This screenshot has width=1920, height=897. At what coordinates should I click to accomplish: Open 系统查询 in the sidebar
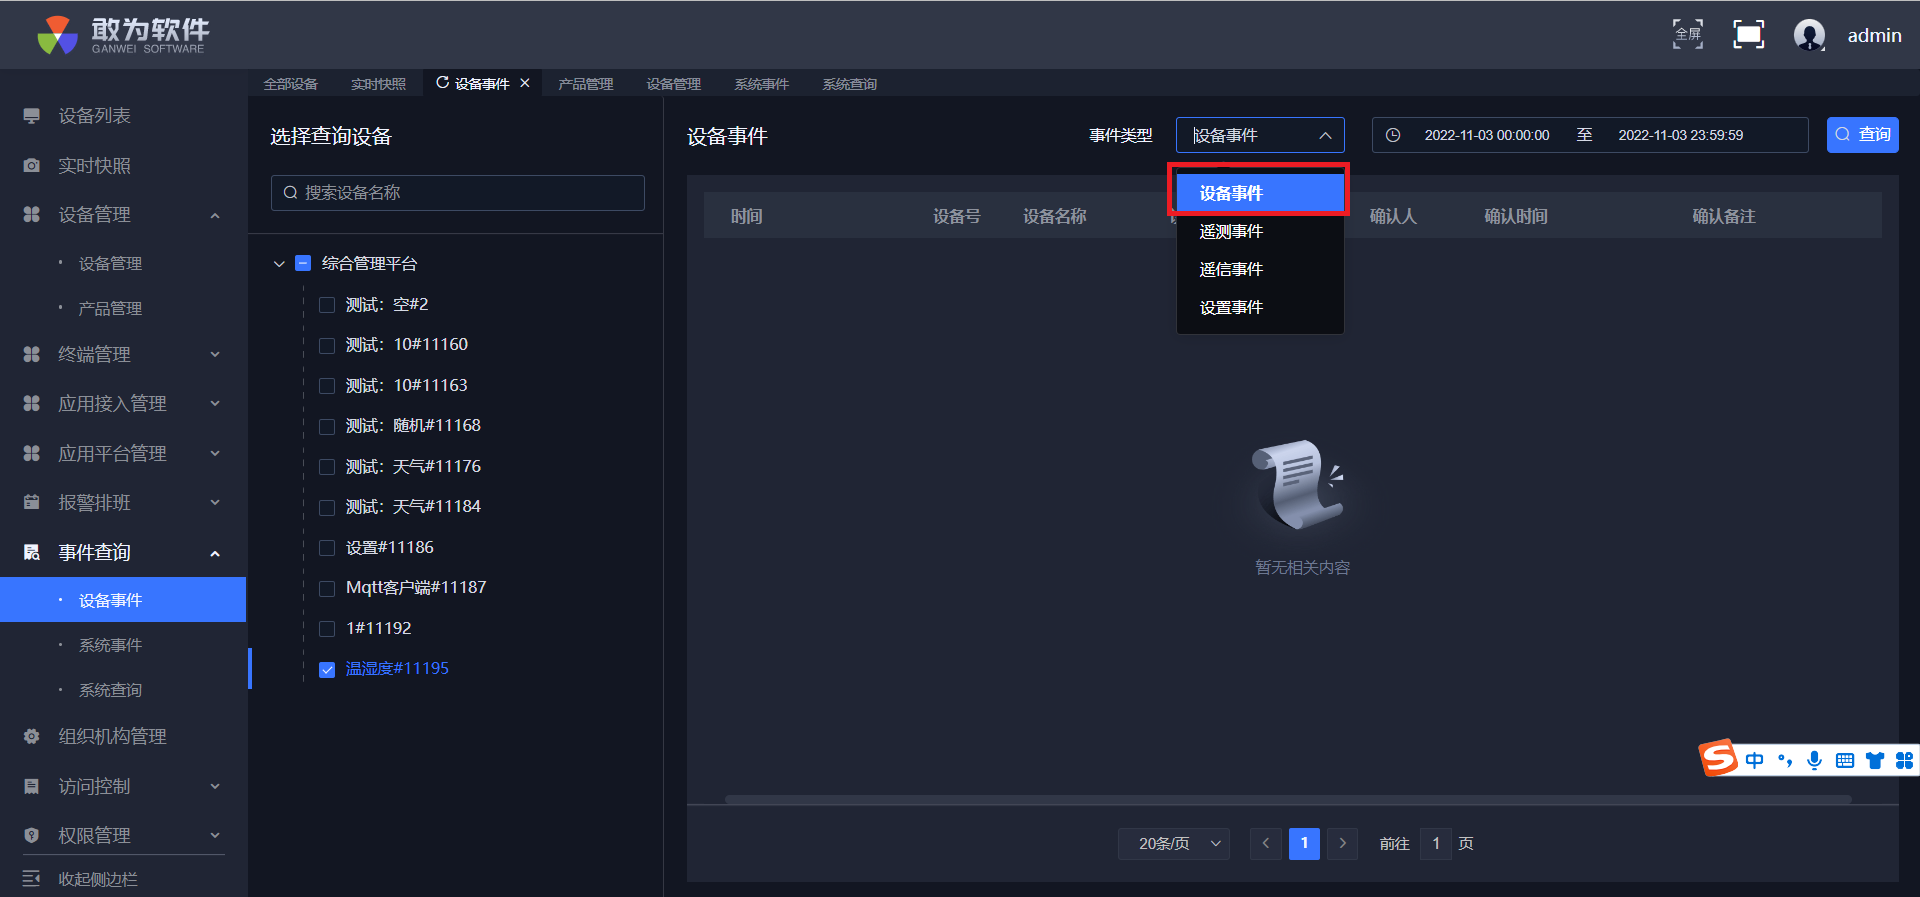pos(110,690)
